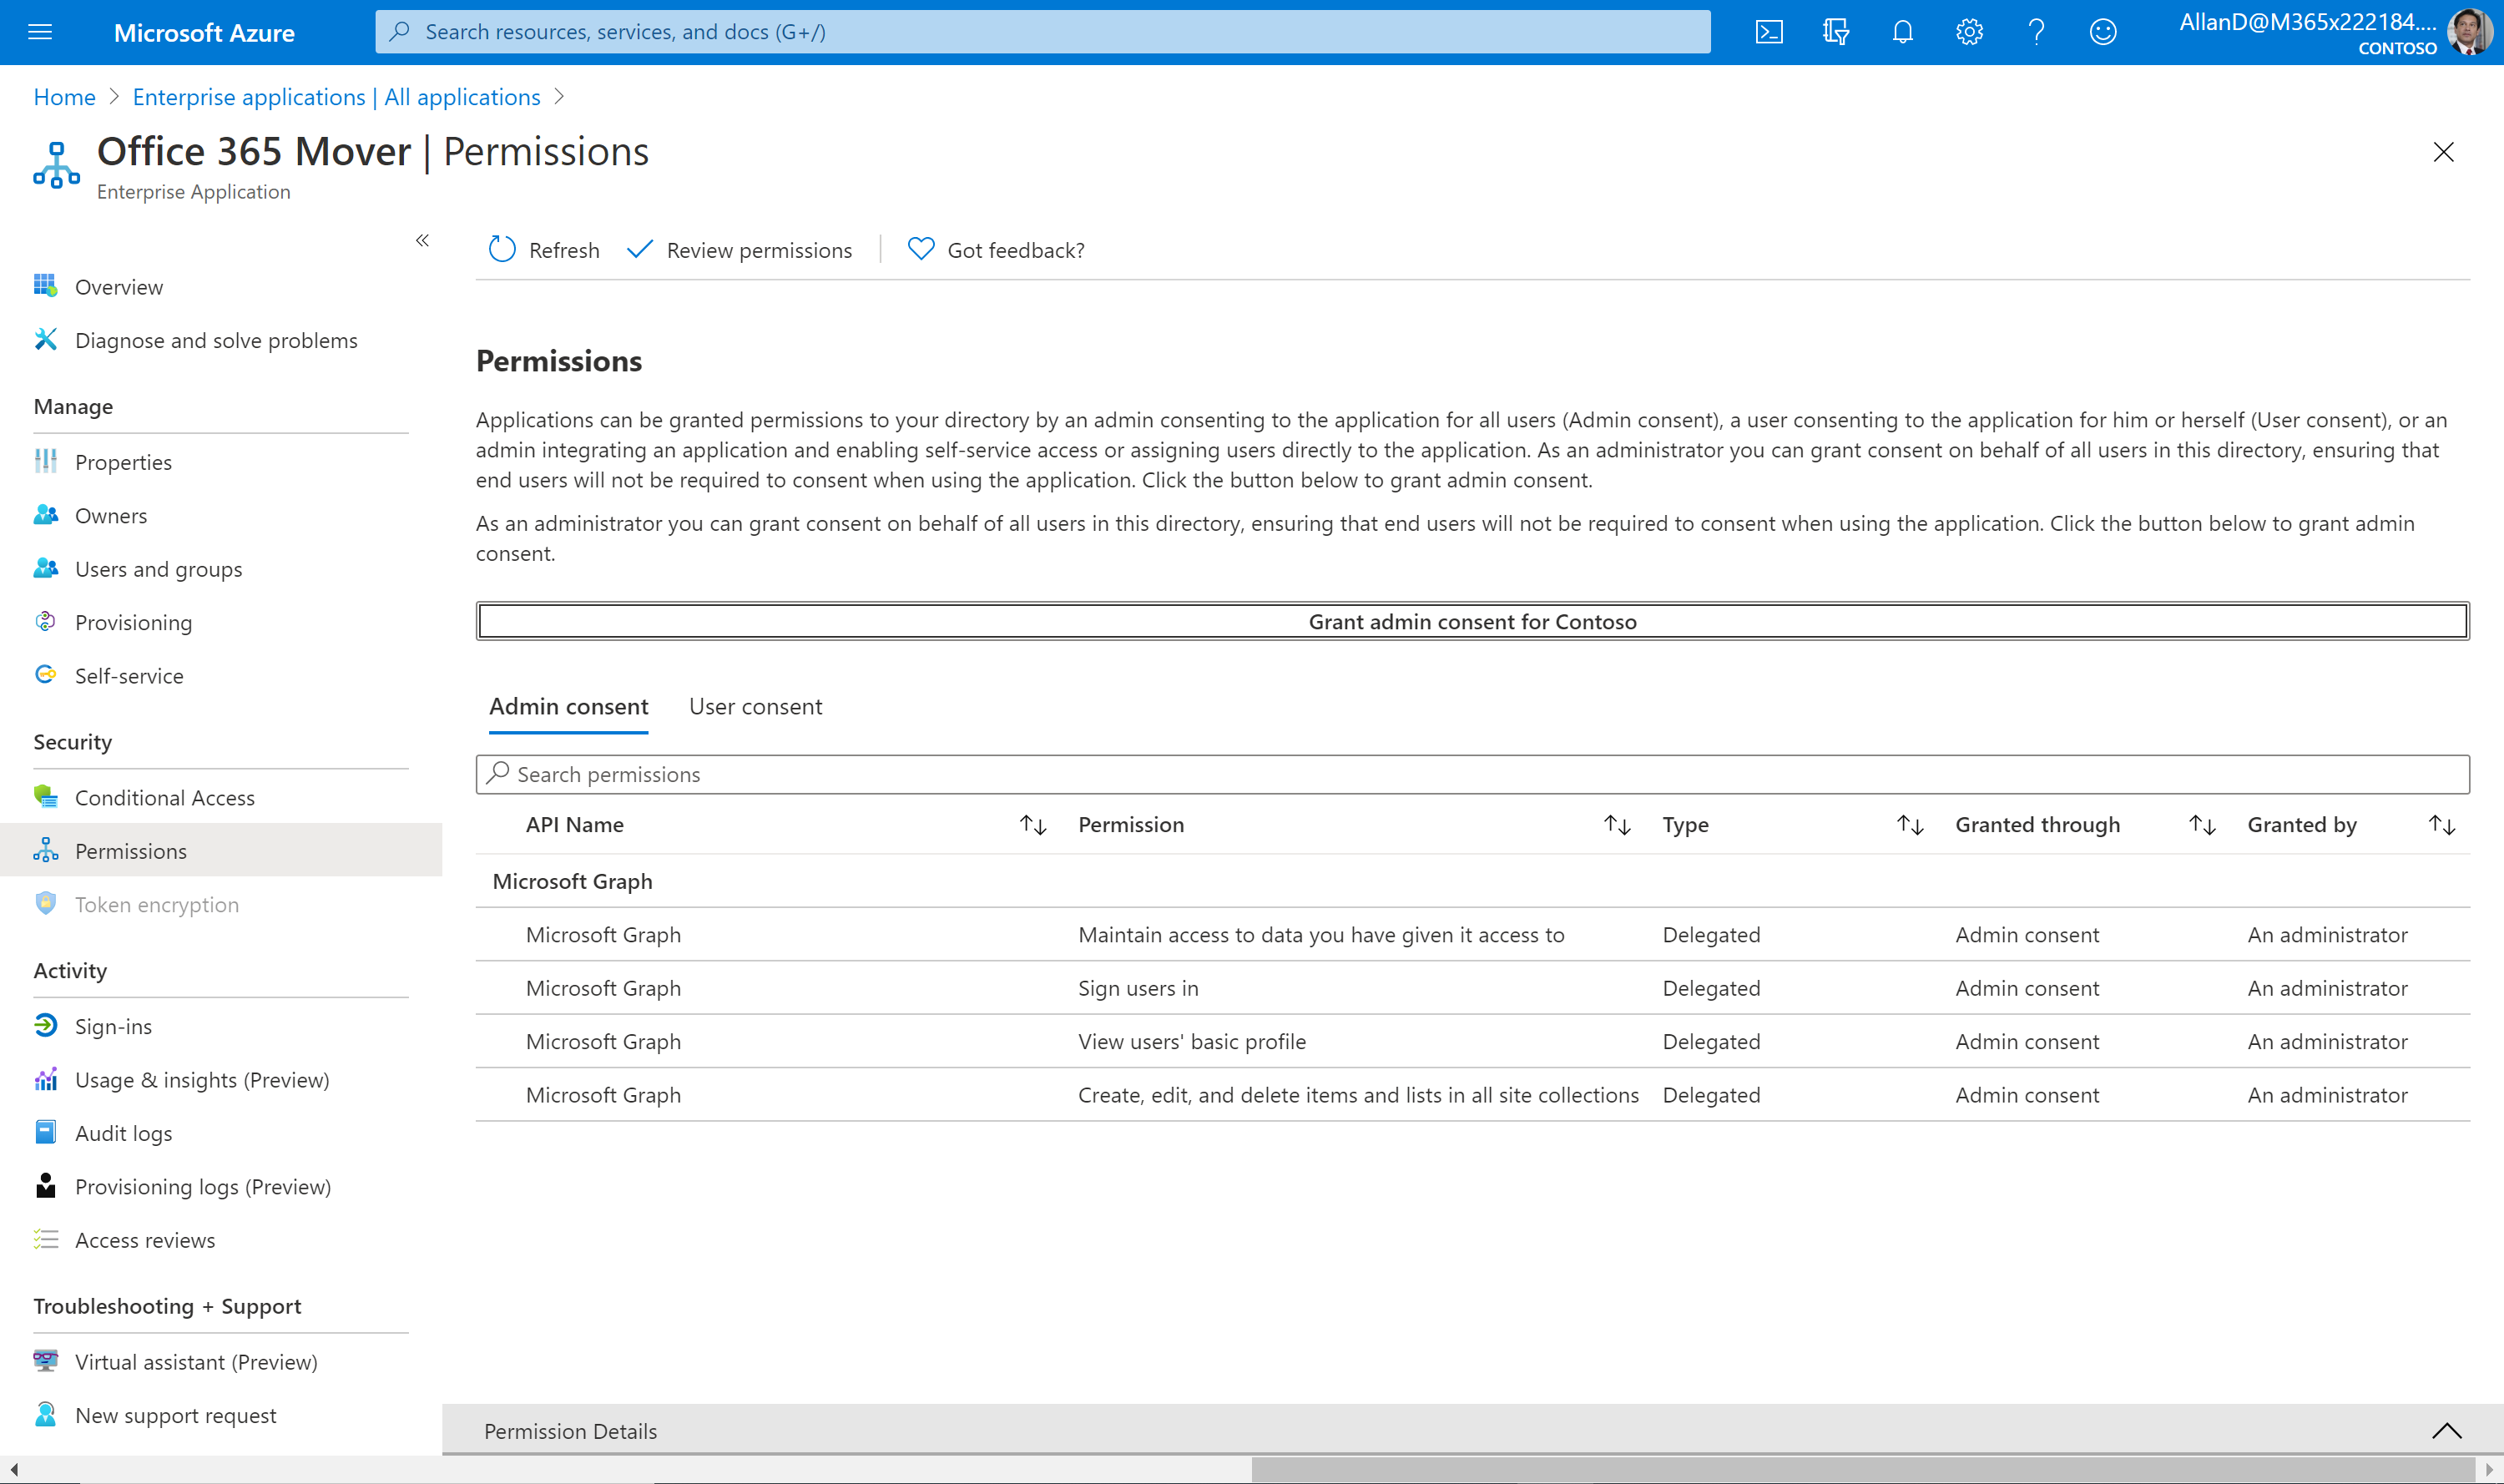
Task: Sort the table by Permission column
Action: pos(1616,824)
